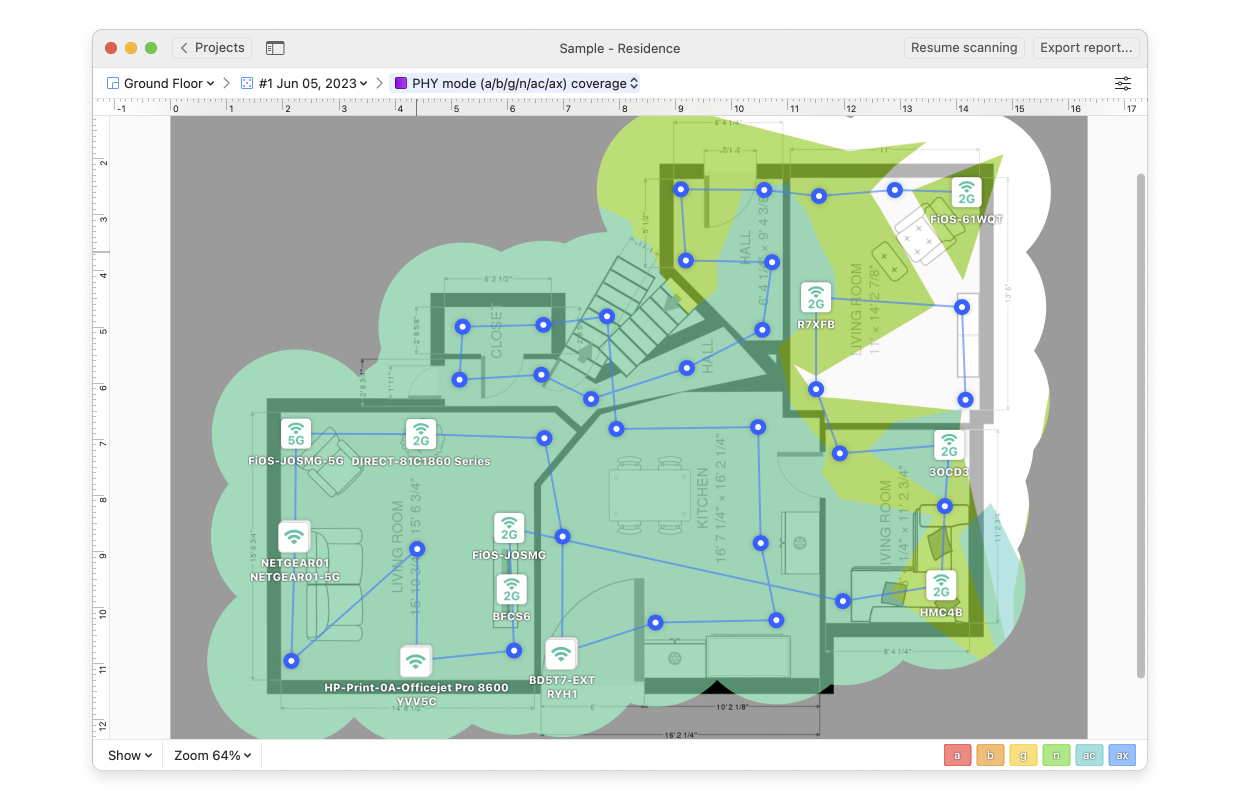Click the 'ac' PHY mode legend swatch
1240x800 pixels.
coord(1089,755)
